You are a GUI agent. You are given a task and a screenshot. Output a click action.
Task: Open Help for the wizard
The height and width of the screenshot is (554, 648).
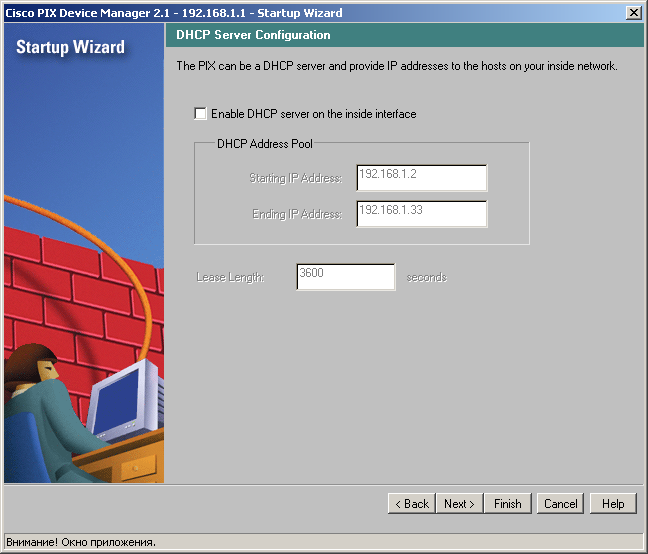point(613,504)
